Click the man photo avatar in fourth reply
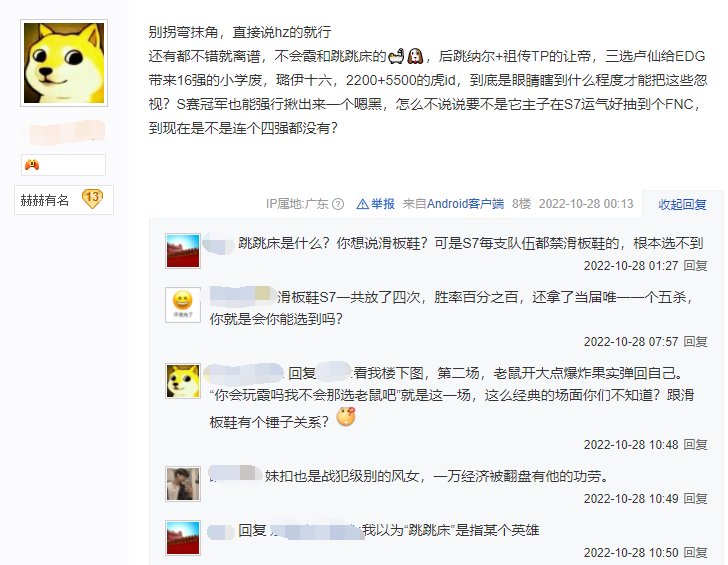The height and width of the screenshot is (565, 728). click(183, 484)
